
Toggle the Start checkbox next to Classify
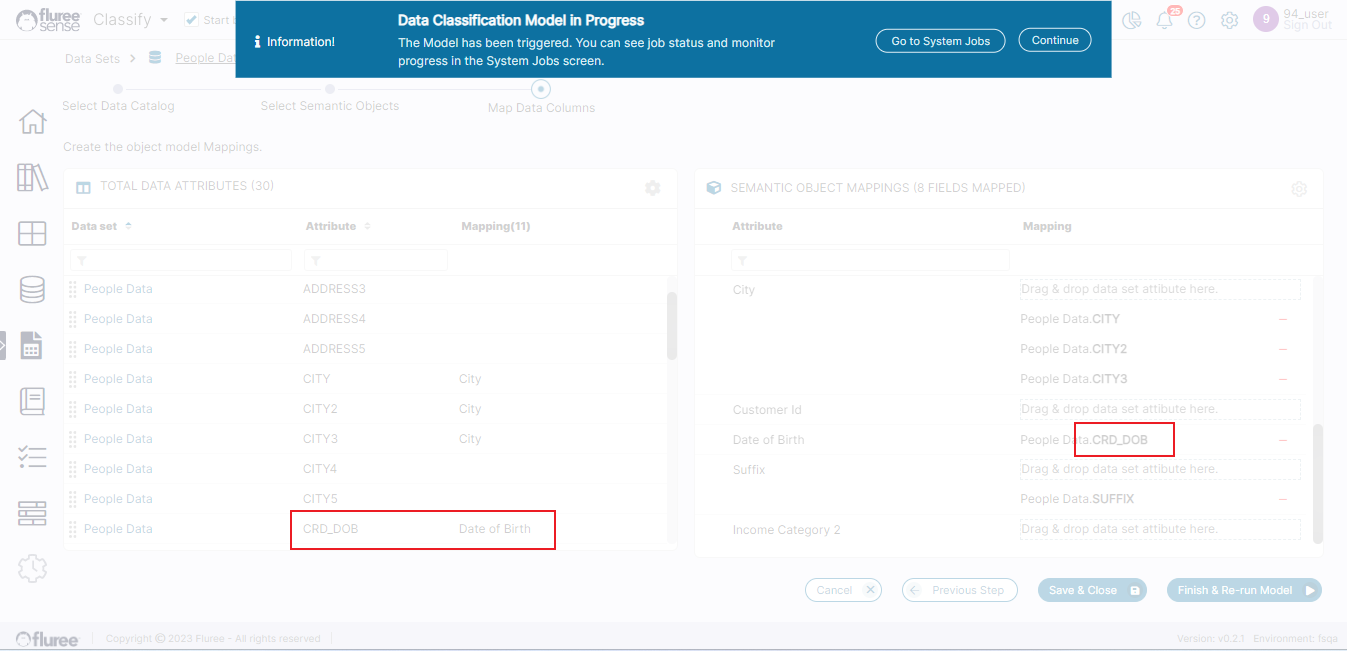[192, 20]
